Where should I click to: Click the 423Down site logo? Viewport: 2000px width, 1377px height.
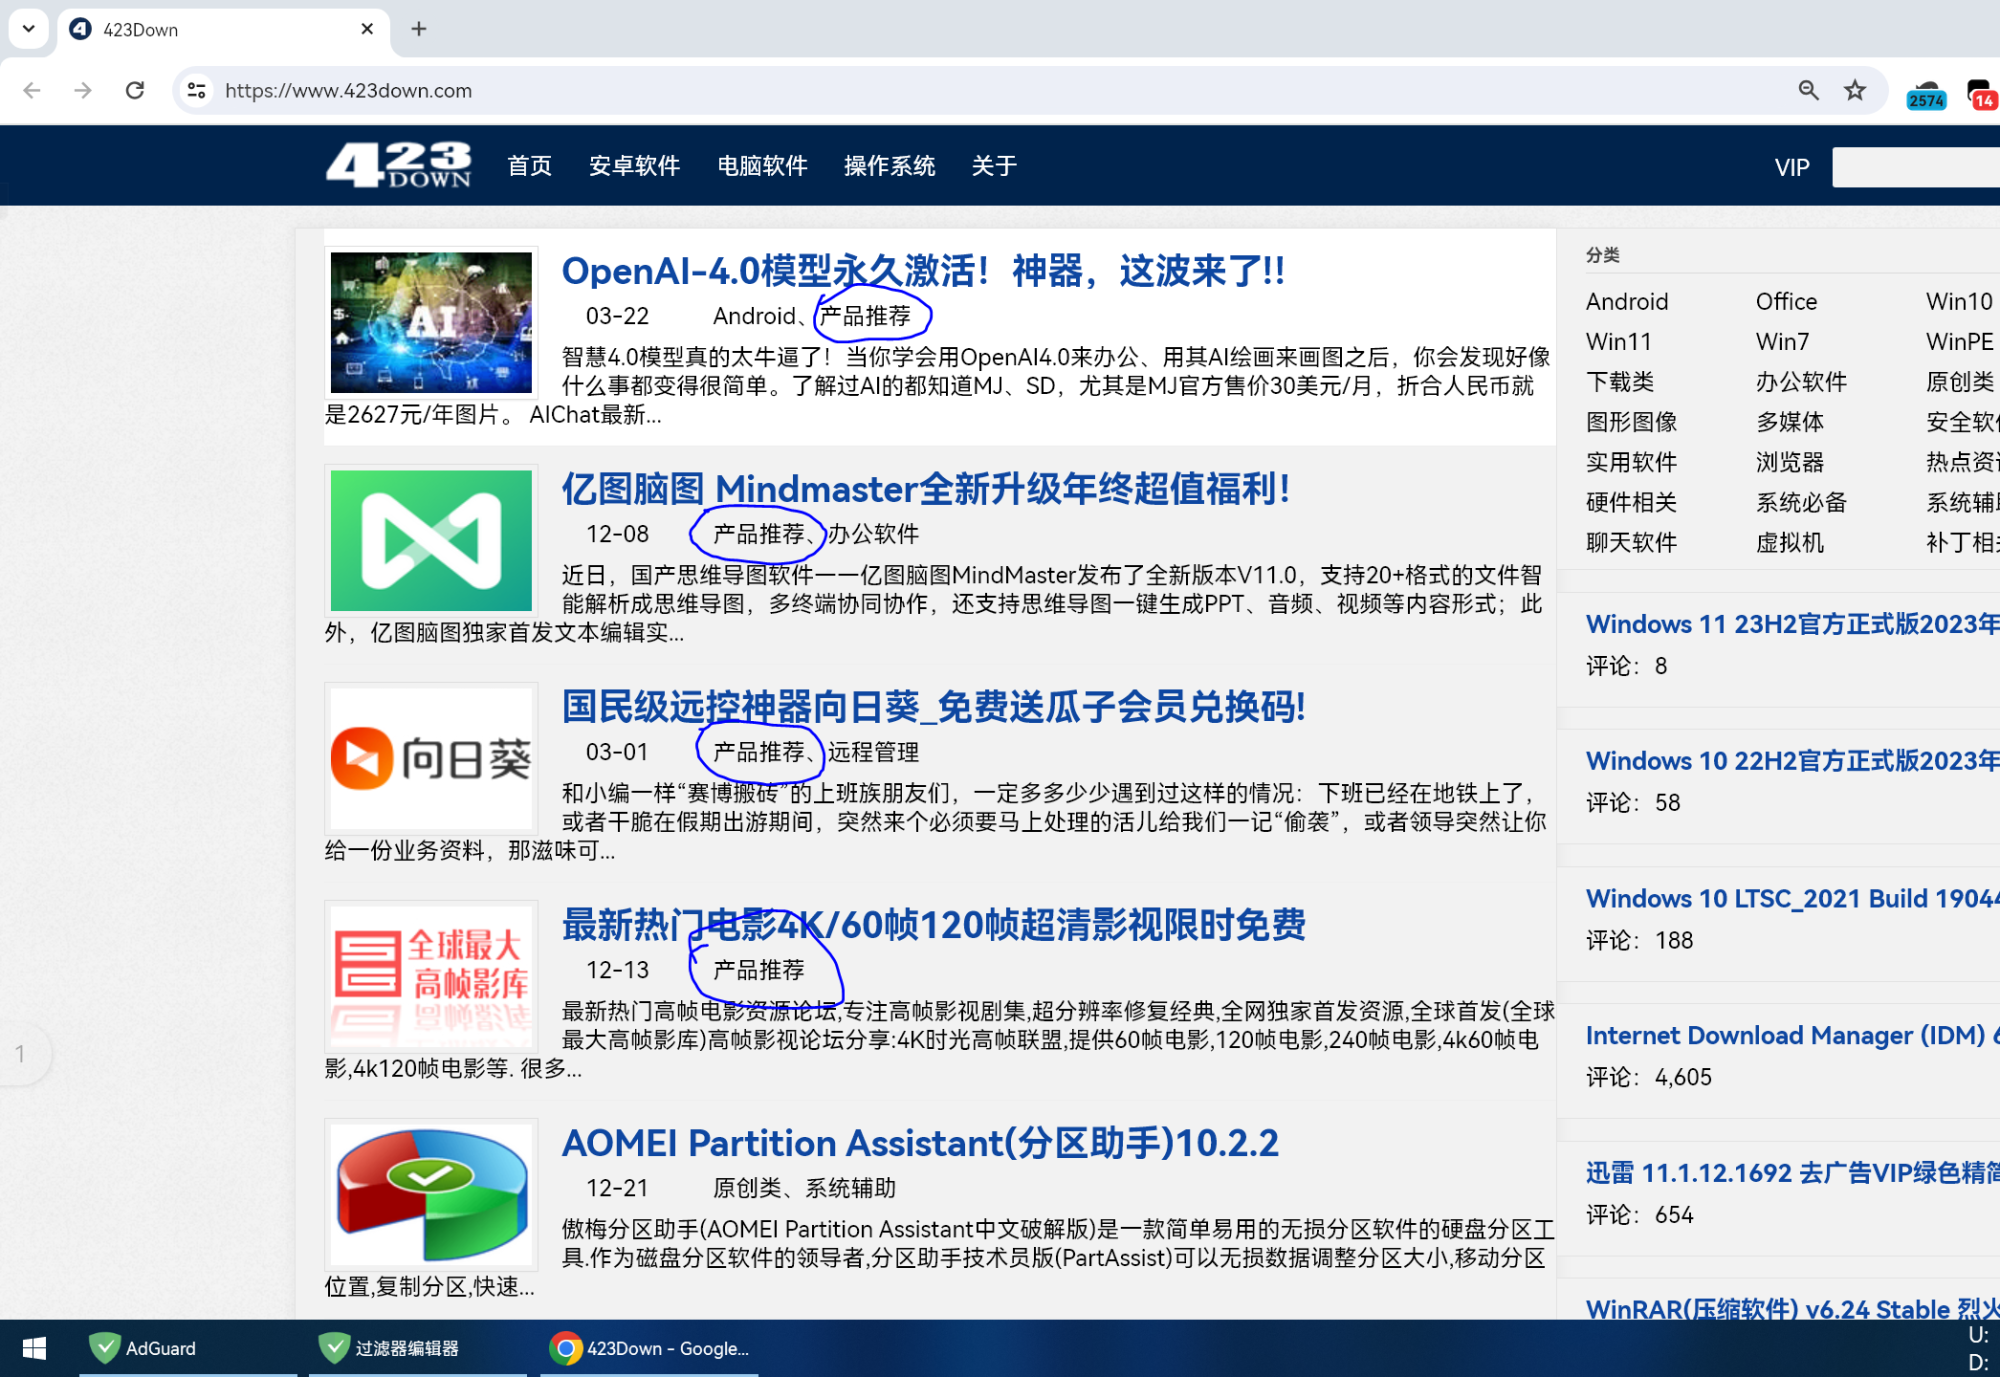point(398,165)
